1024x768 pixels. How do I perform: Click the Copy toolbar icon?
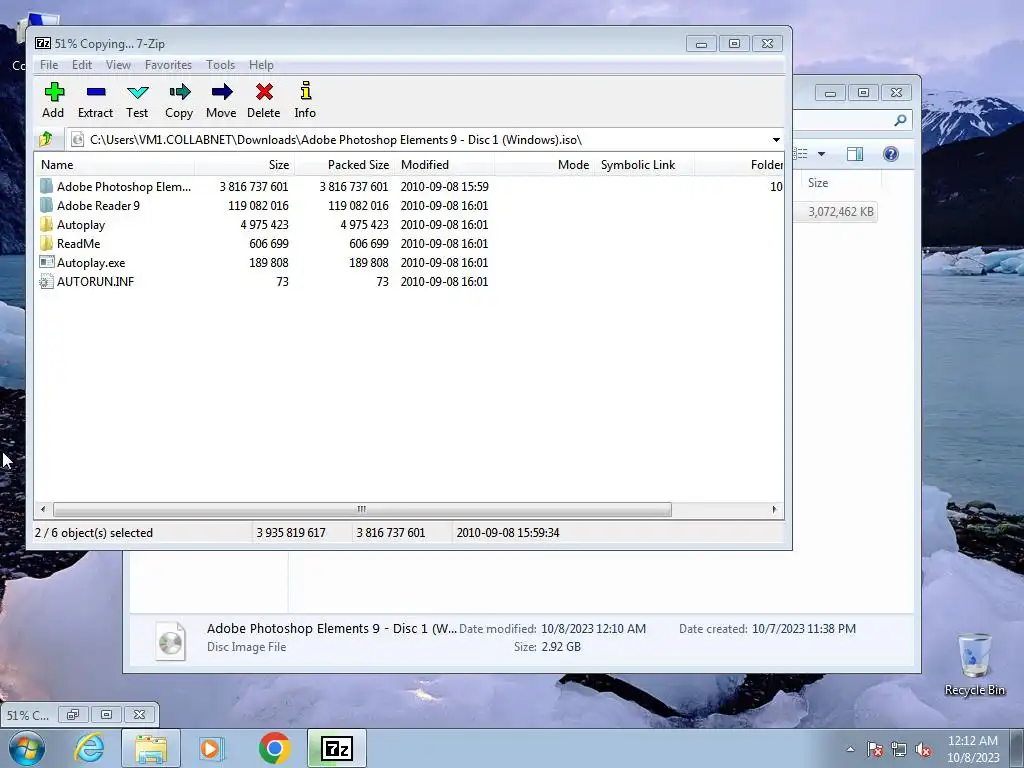179,100
